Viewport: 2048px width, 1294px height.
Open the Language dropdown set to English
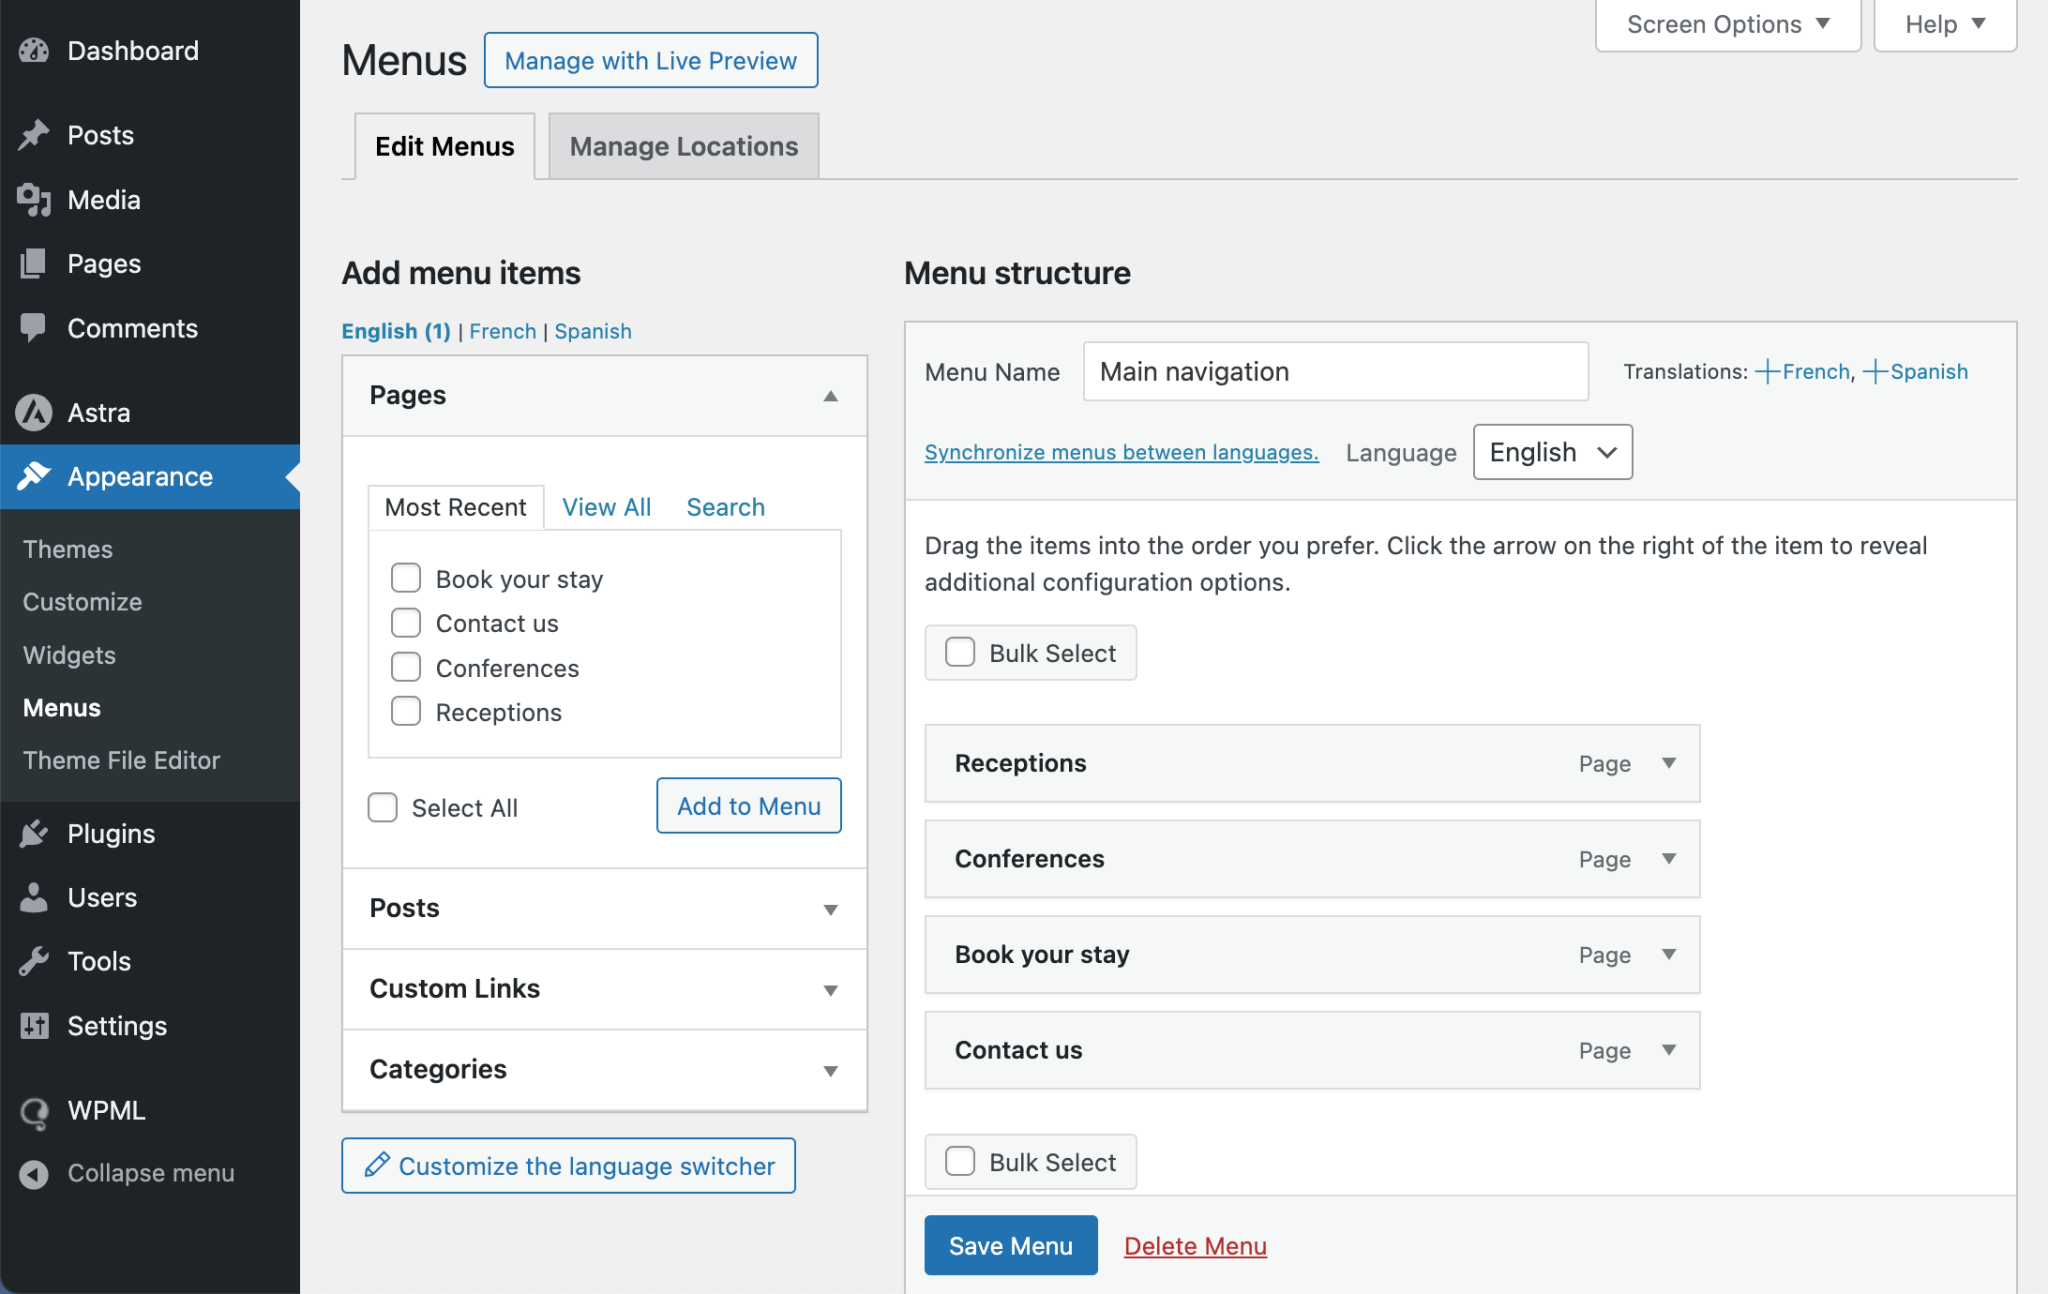pyautogui.click(x=1552, y=452)
